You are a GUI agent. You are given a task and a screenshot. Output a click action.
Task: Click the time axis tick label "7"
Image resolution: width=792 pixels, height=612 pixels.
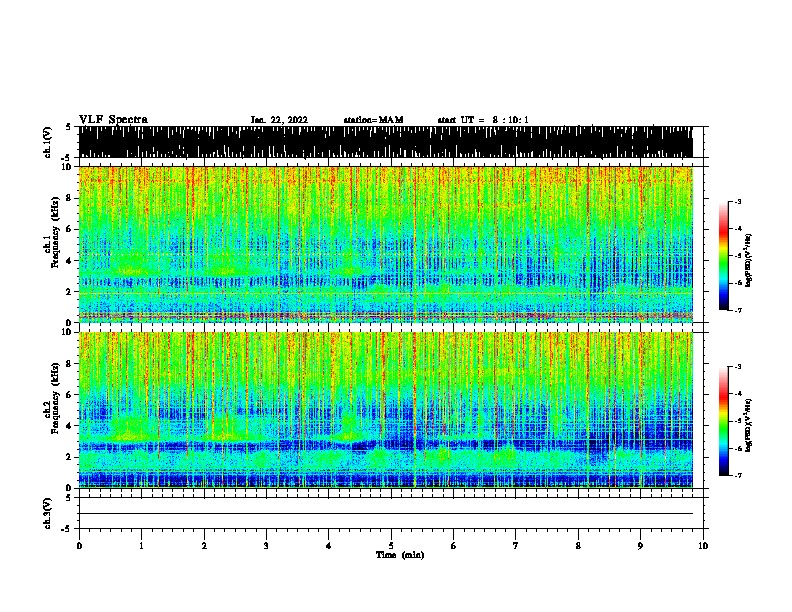coord(516,546)
